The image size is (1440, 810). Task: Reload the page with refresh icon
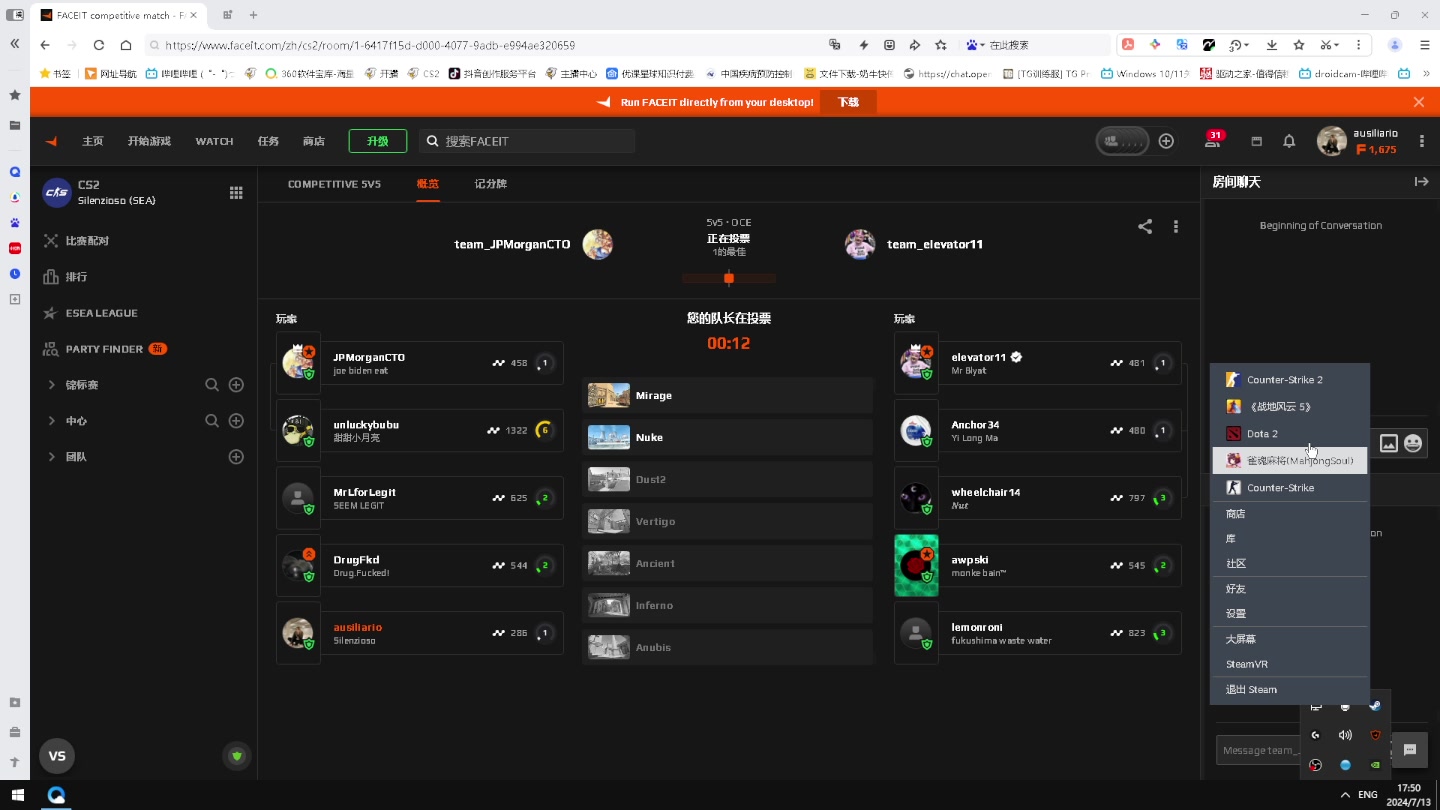coord(98,45)
